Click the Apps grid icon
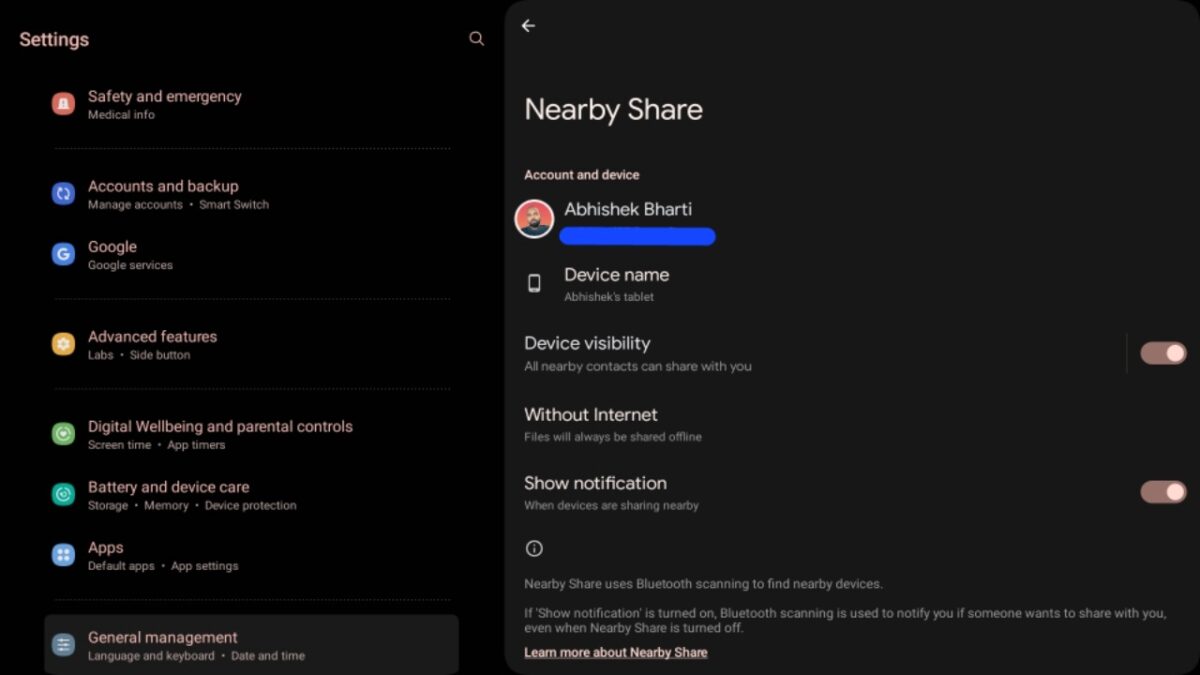This screenshot has height=675, width=1200. pyautogui.click(x=63, y=555)
